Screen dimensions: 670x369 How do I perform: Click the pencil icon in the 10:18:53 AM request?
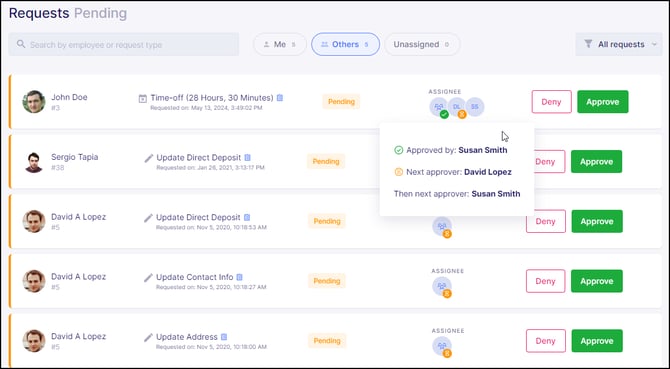(148, 218)
